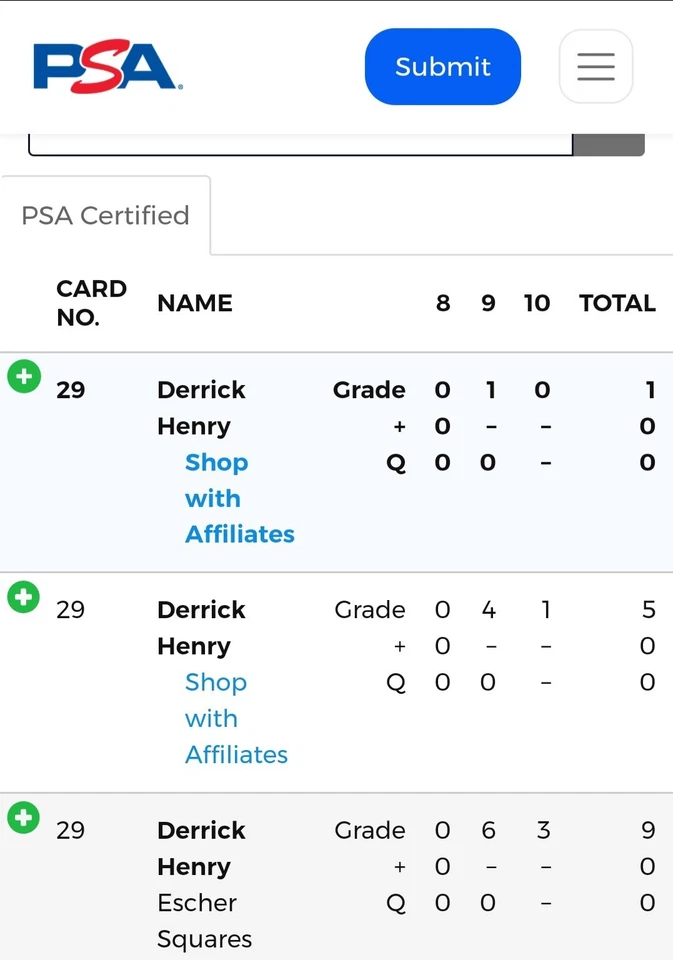Click the PSA logo

(106, 67)
